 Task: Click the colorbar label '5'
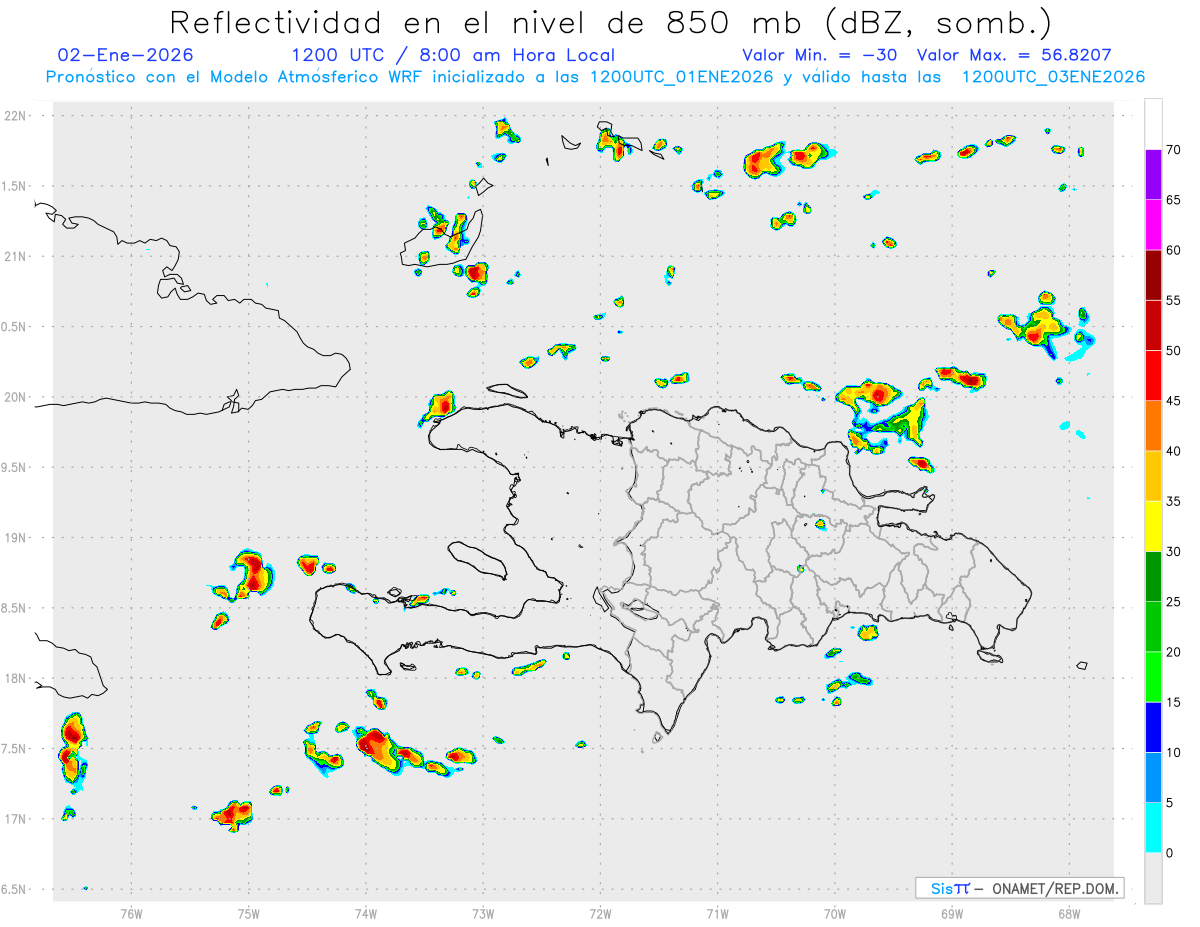coord(1169,803)
